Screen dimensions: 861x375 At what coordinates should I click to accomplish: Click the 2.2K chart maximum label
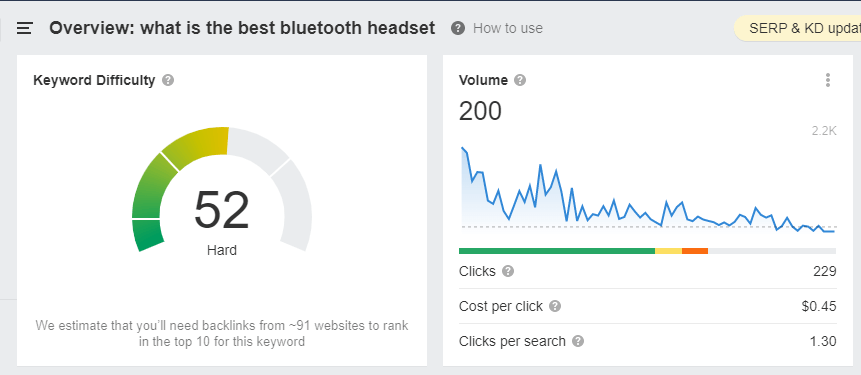824,131
